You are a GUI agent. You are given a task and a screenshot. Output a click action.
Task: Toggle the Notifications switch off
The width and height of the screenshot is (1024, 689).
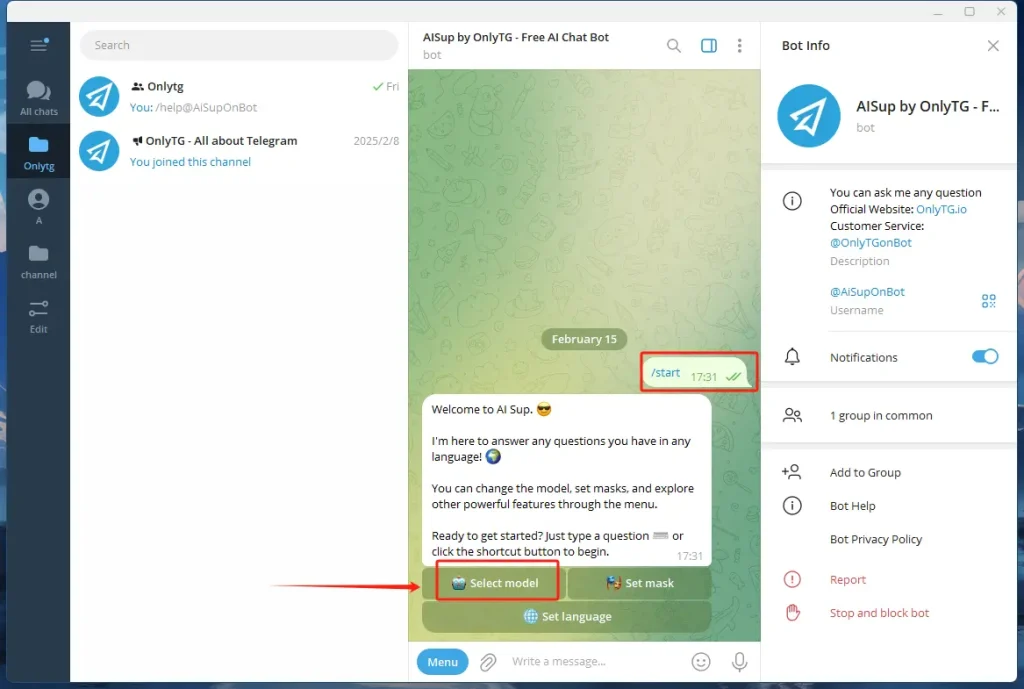(x=984, y=357)
